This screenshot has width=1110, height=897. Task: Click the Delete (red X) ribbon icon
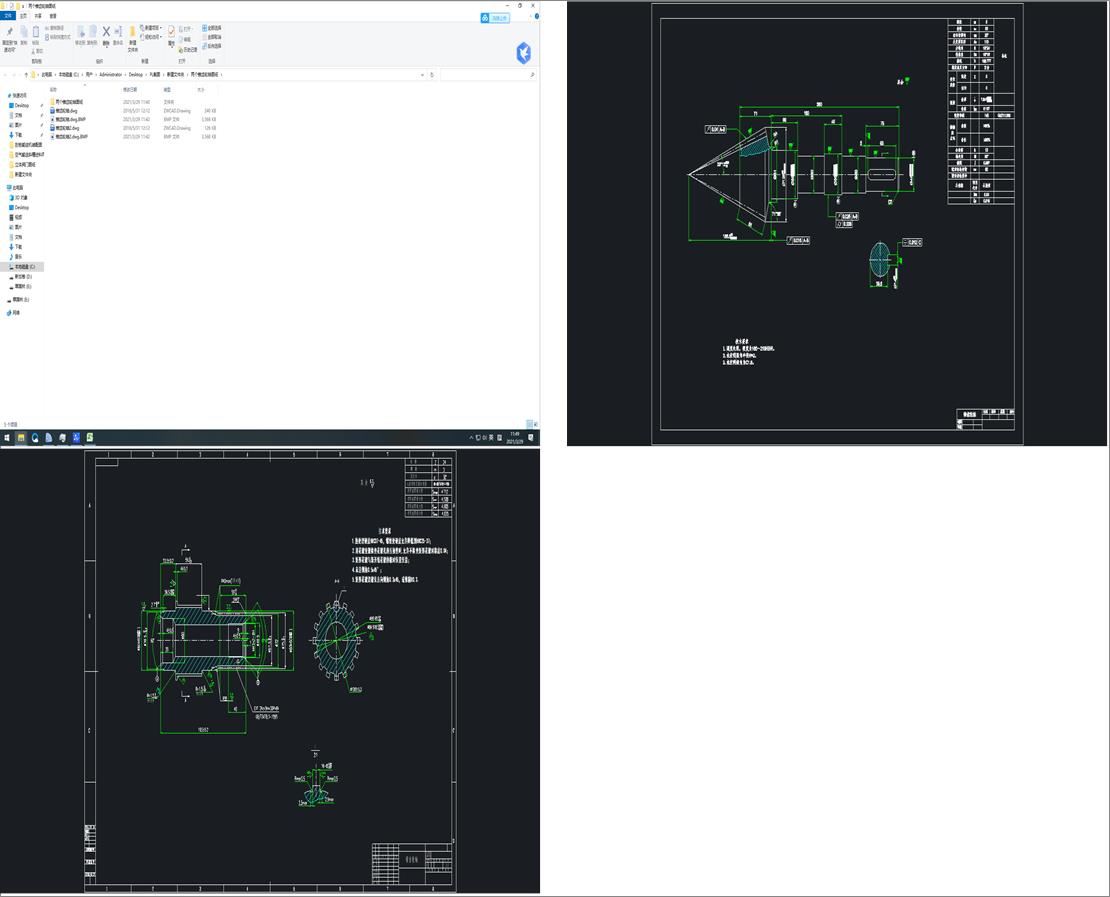tap(106, 33)
